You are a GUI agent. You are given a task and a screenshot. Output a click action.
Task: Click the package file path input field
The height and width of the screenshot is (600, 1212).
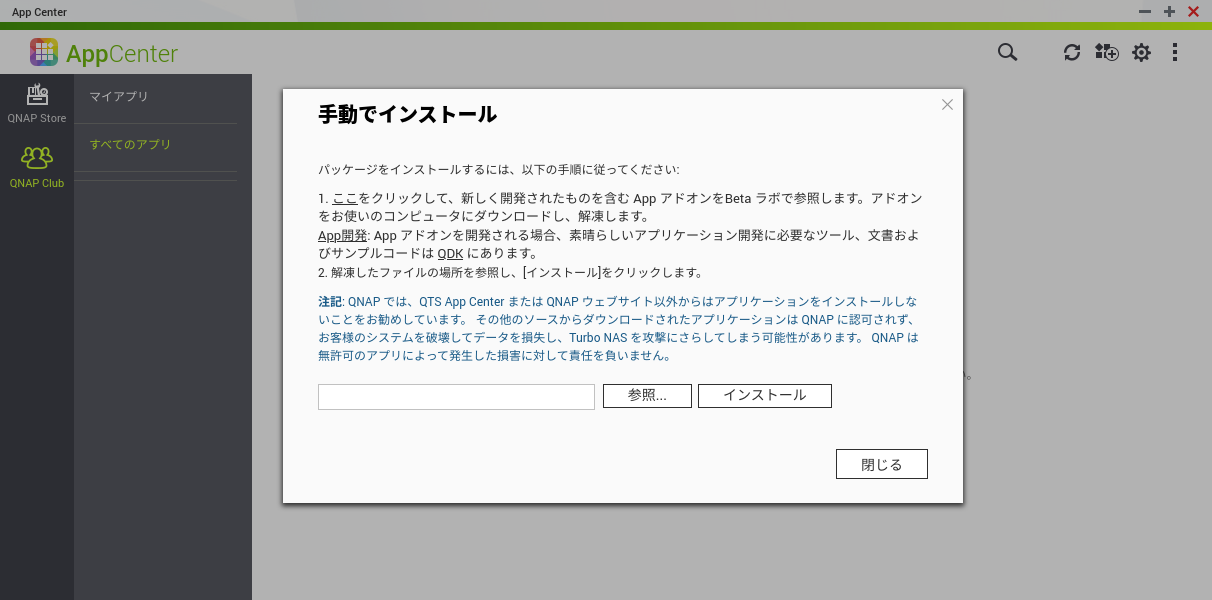[x=456, y=397]
